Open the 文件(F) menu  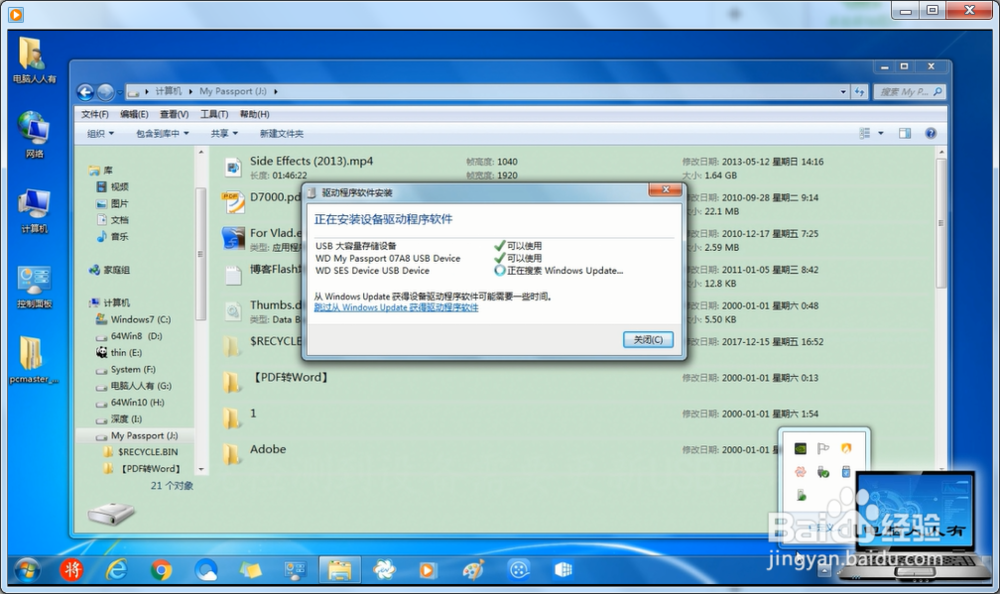pyautogui.click(x=94, y=114)
